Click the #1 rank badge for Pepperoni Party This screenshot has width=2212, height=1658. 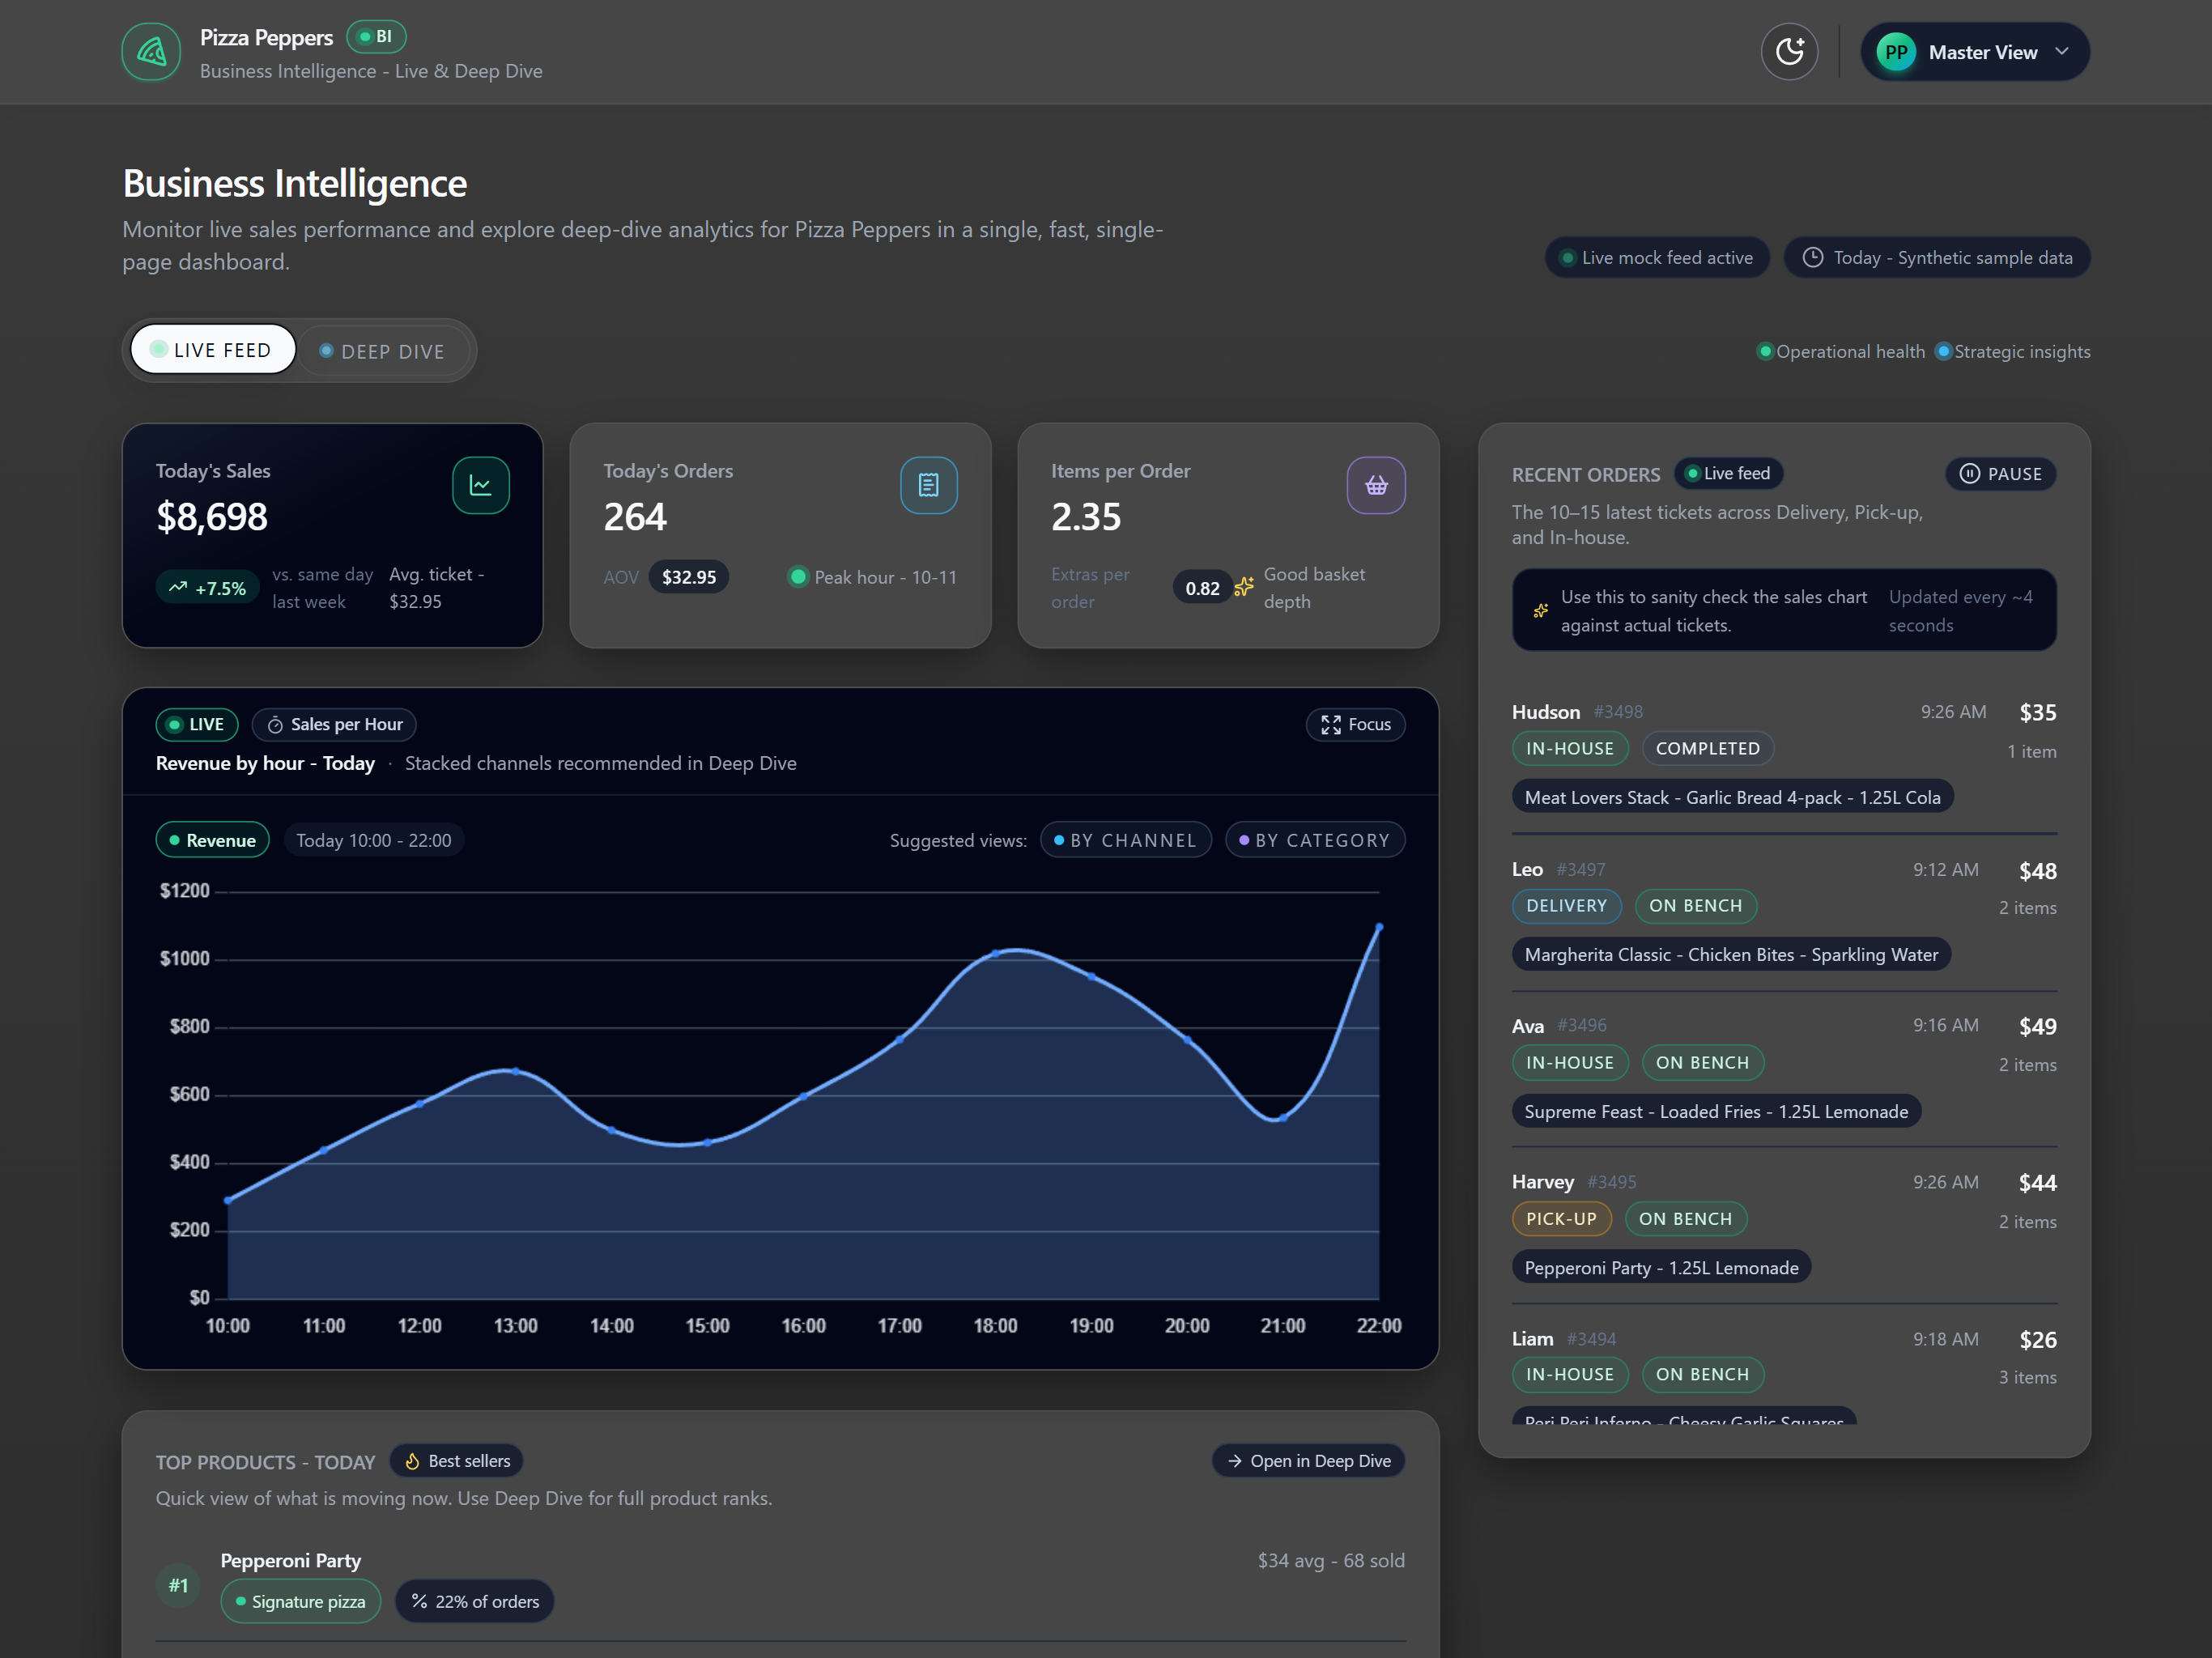(178, 1585)
